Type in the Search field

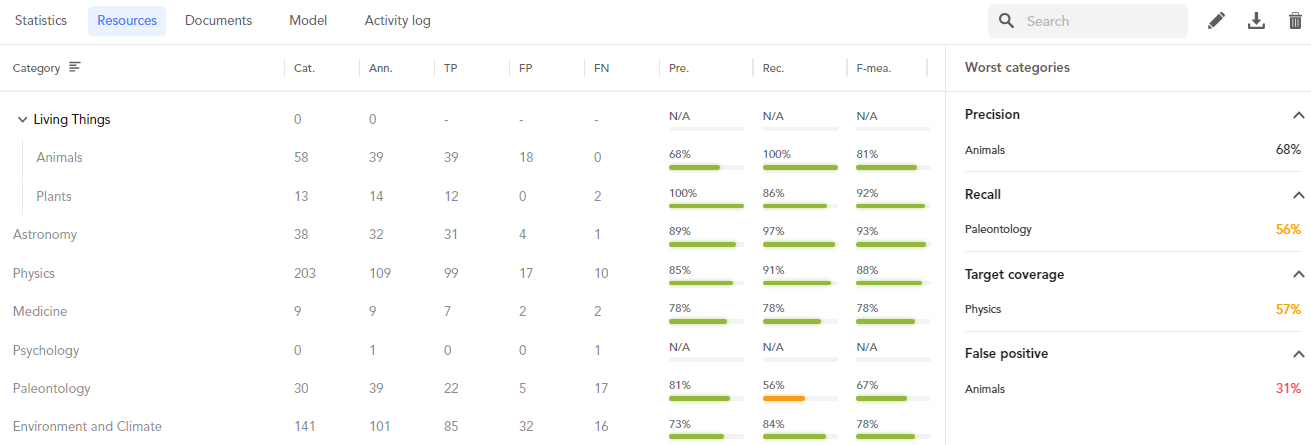coord(1100,21)
